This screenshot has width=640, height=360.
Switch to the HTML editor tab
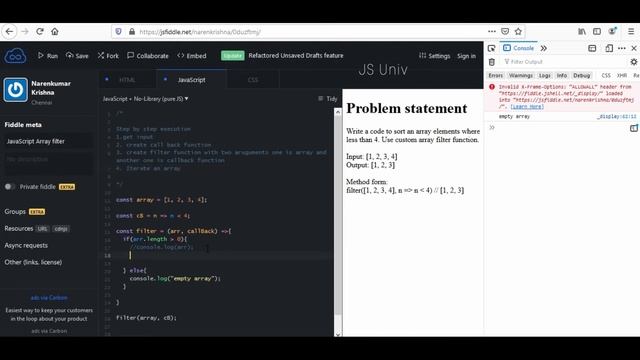(127, 80)
